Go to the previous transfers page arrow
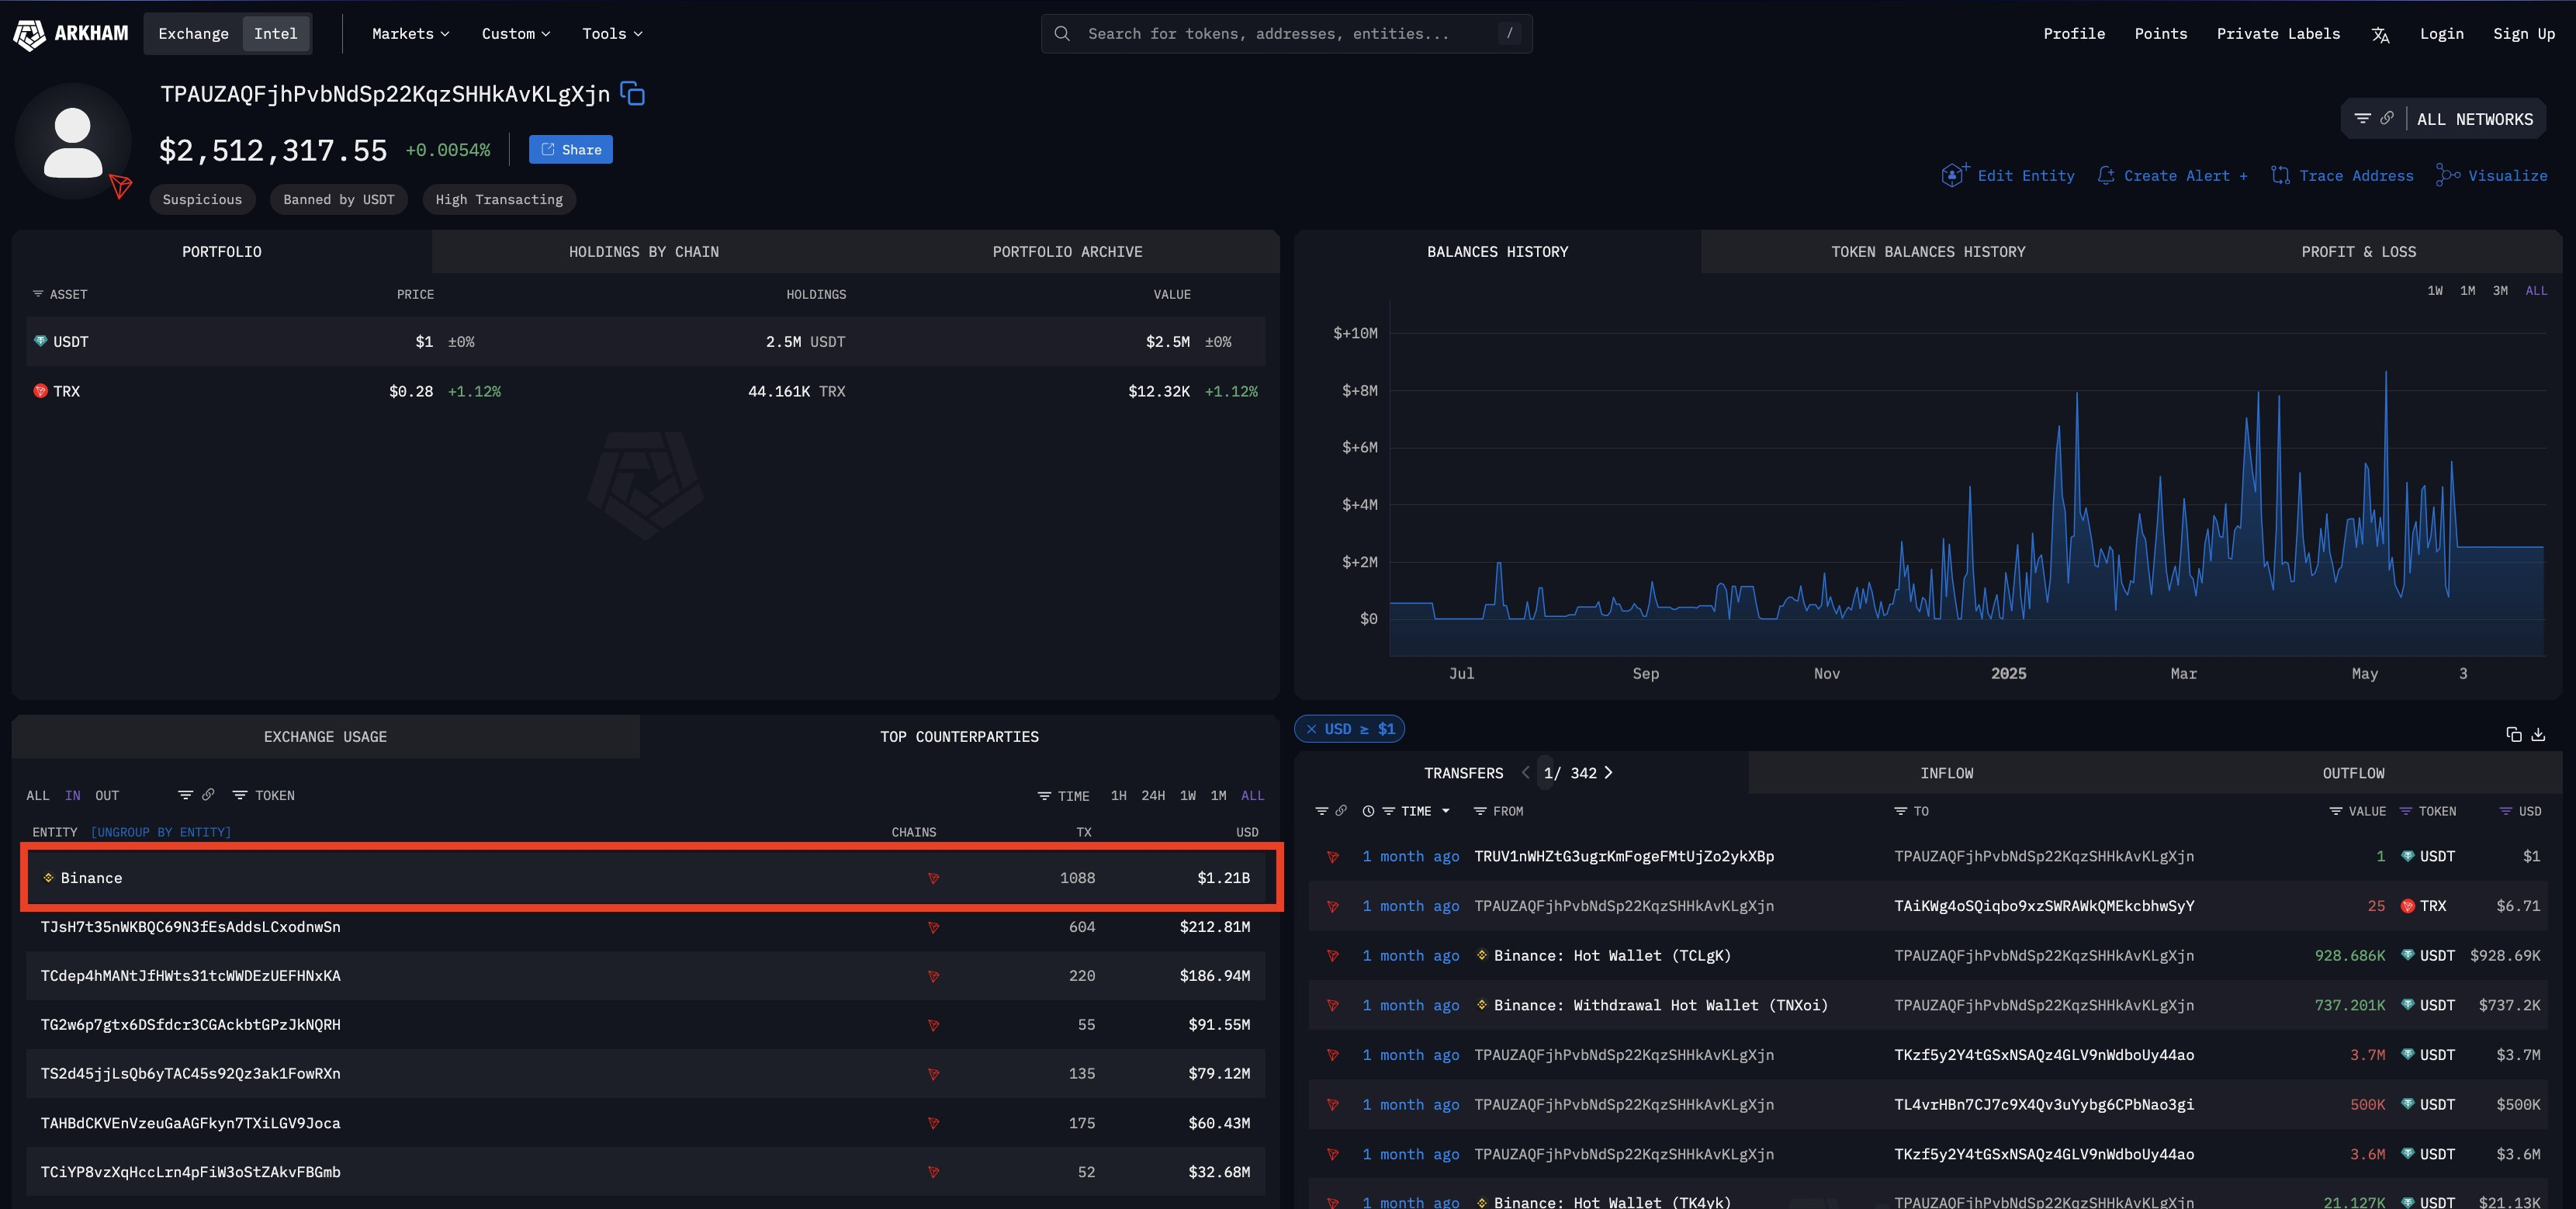The height and width of the screenshot is (1209, 2576). click(1525, 773)
